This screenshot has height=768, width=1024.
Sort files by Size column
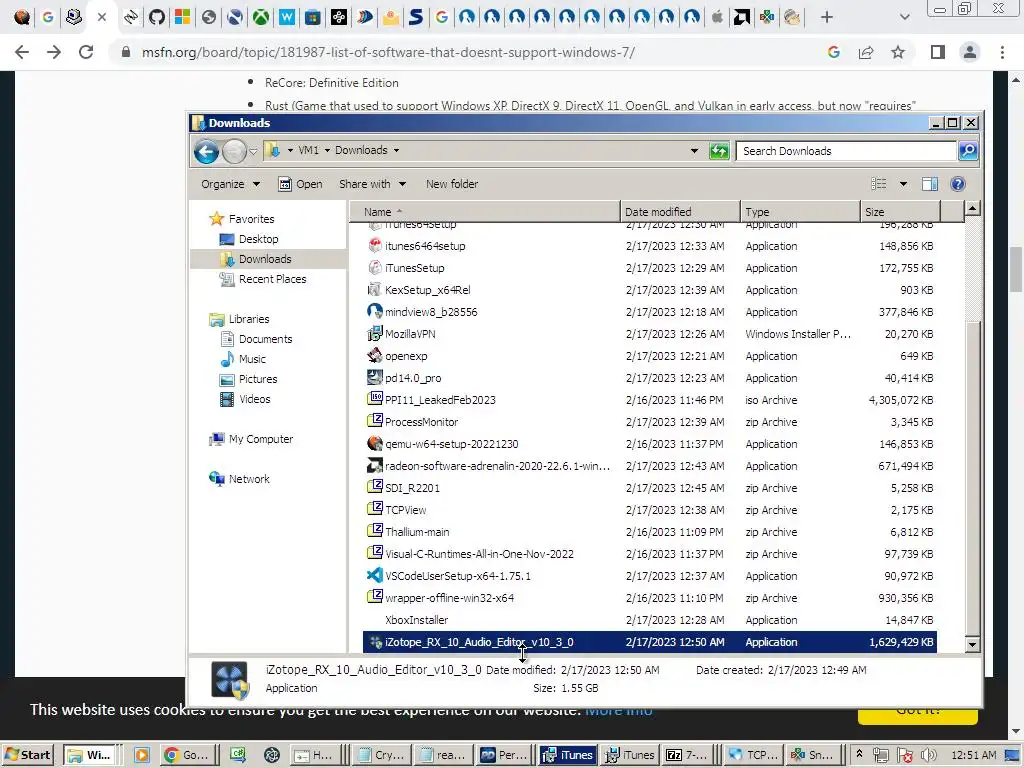pyautogui.click(x=900, y=212)
